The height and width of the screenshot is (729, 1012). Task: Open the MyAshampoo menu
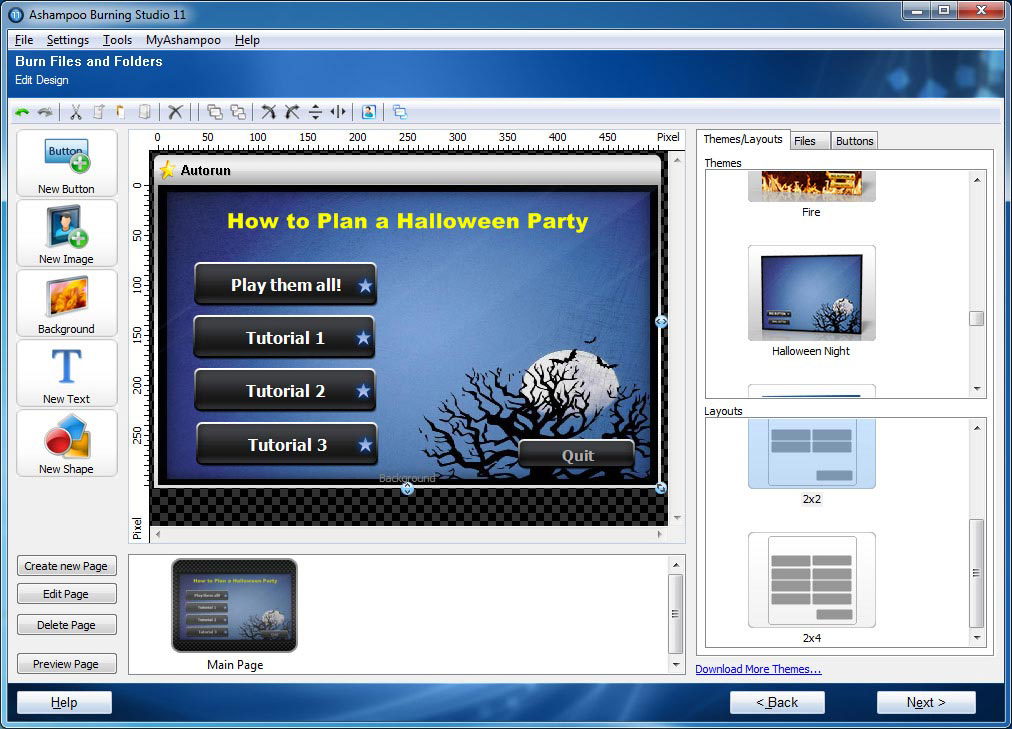click(x=183, y=40)
